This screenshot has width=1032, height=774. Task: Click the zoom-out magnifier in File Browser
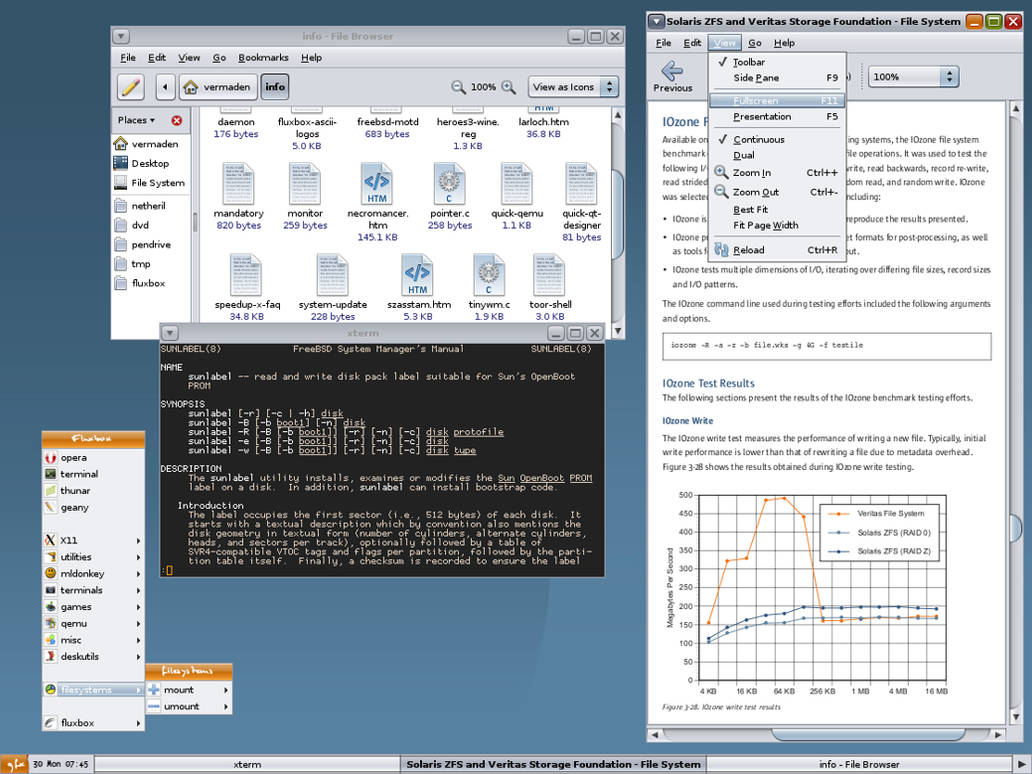tap(458, 87)
